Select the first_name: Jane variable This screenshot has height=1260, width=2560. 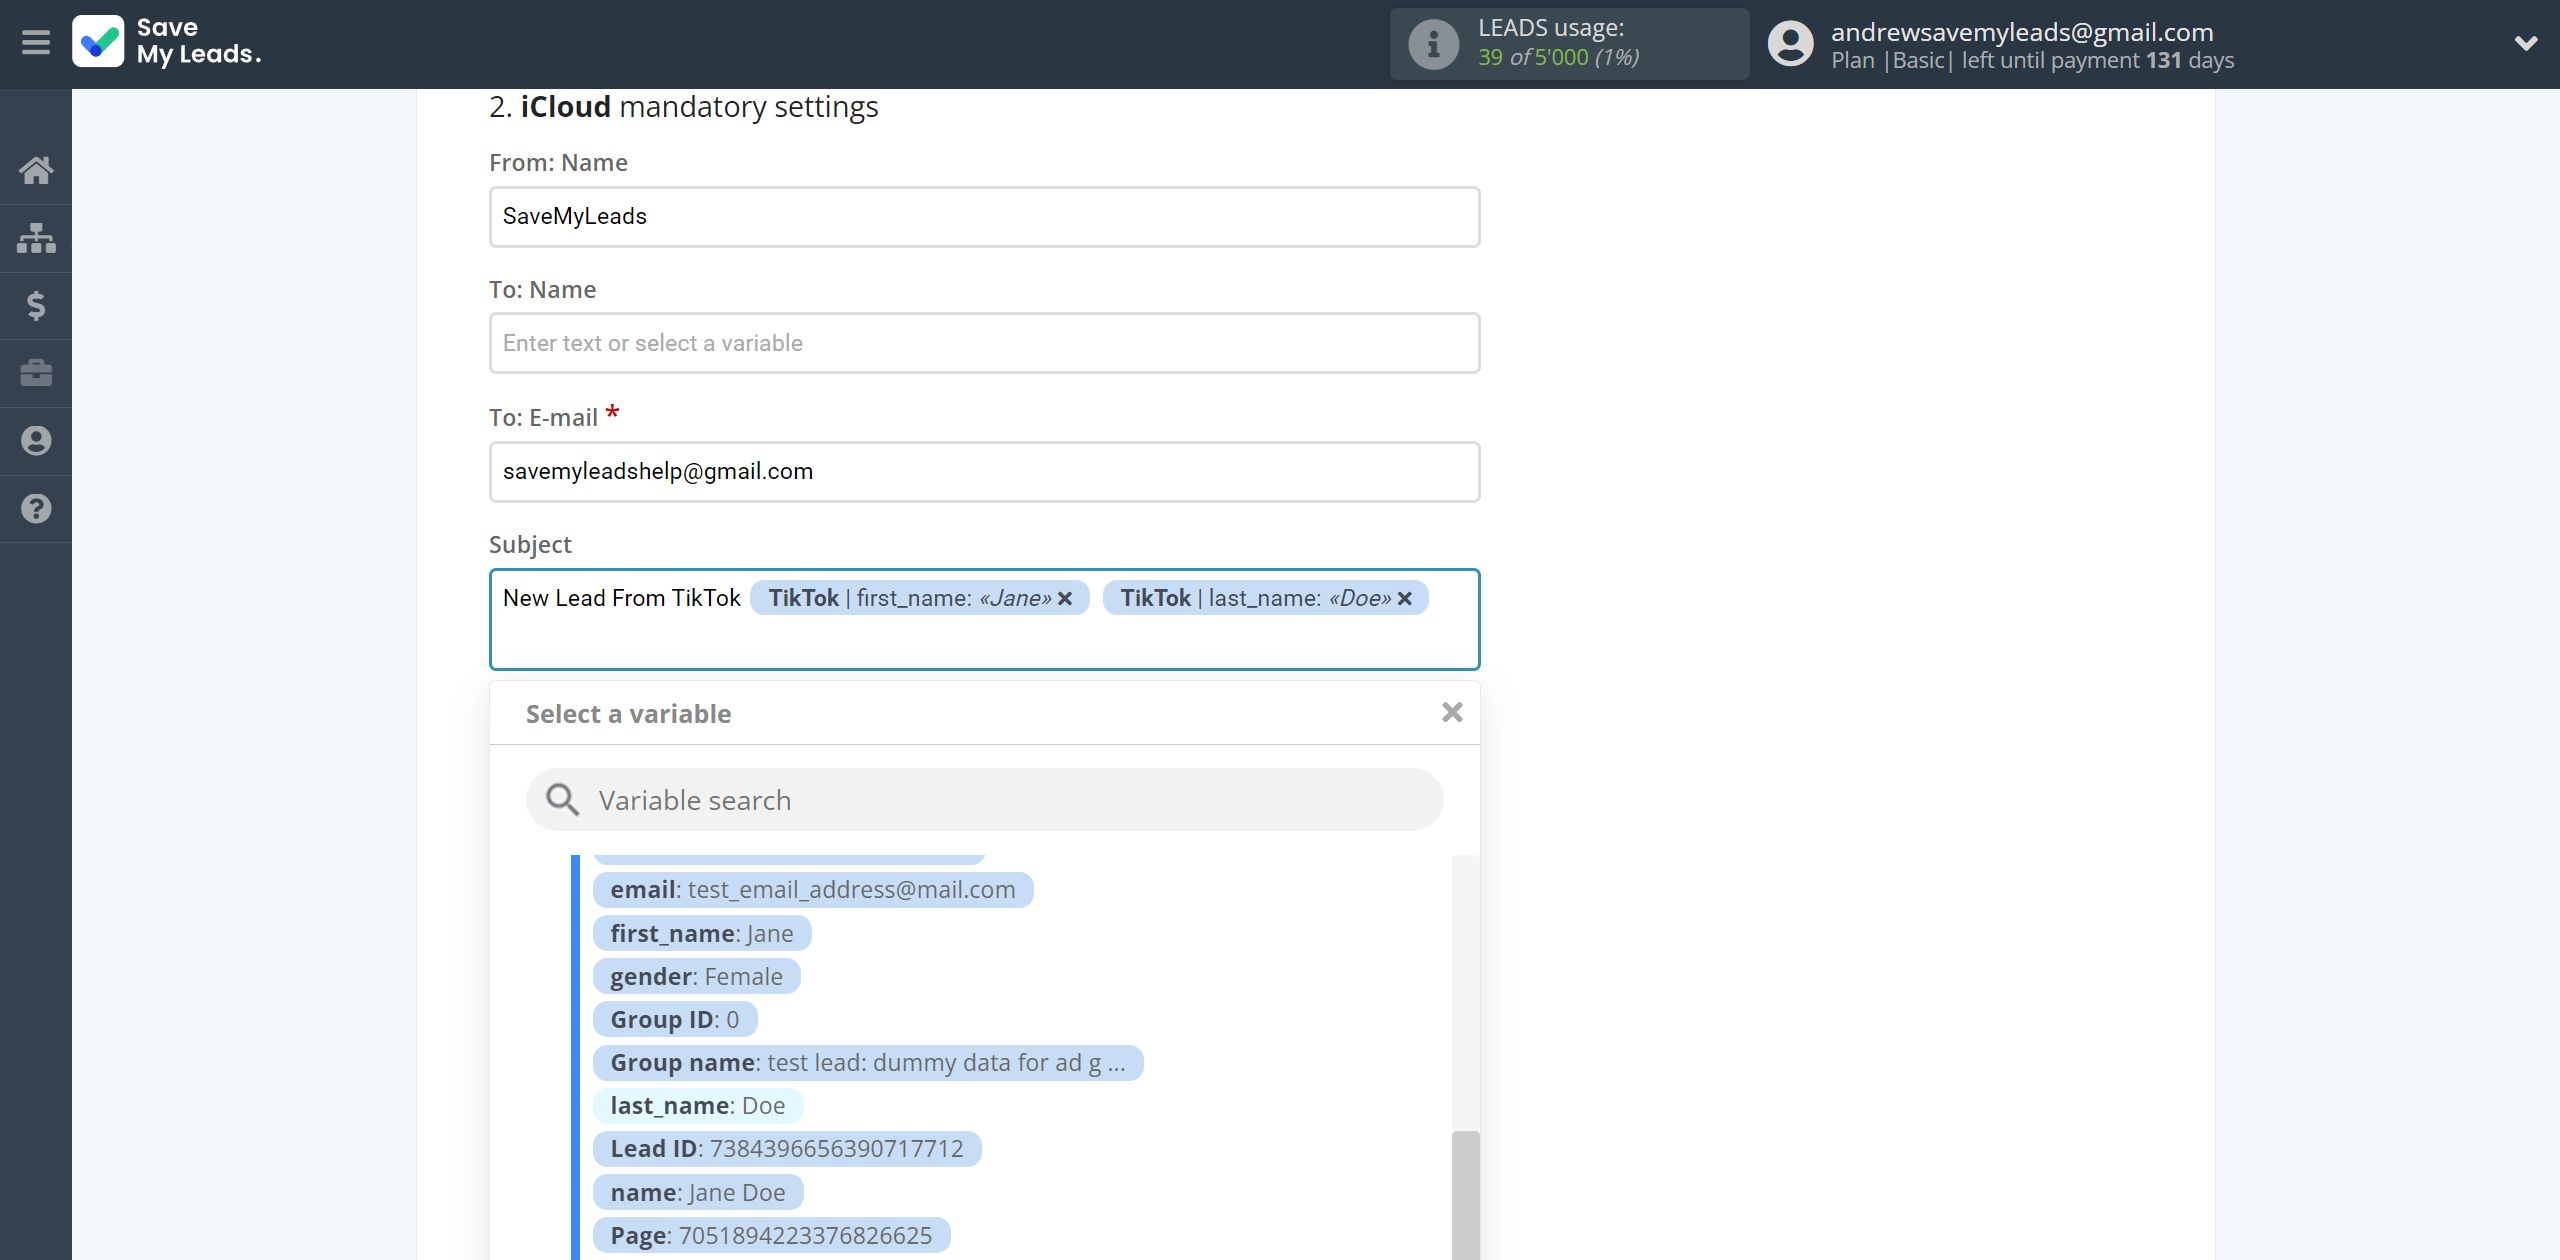[702, 933]
